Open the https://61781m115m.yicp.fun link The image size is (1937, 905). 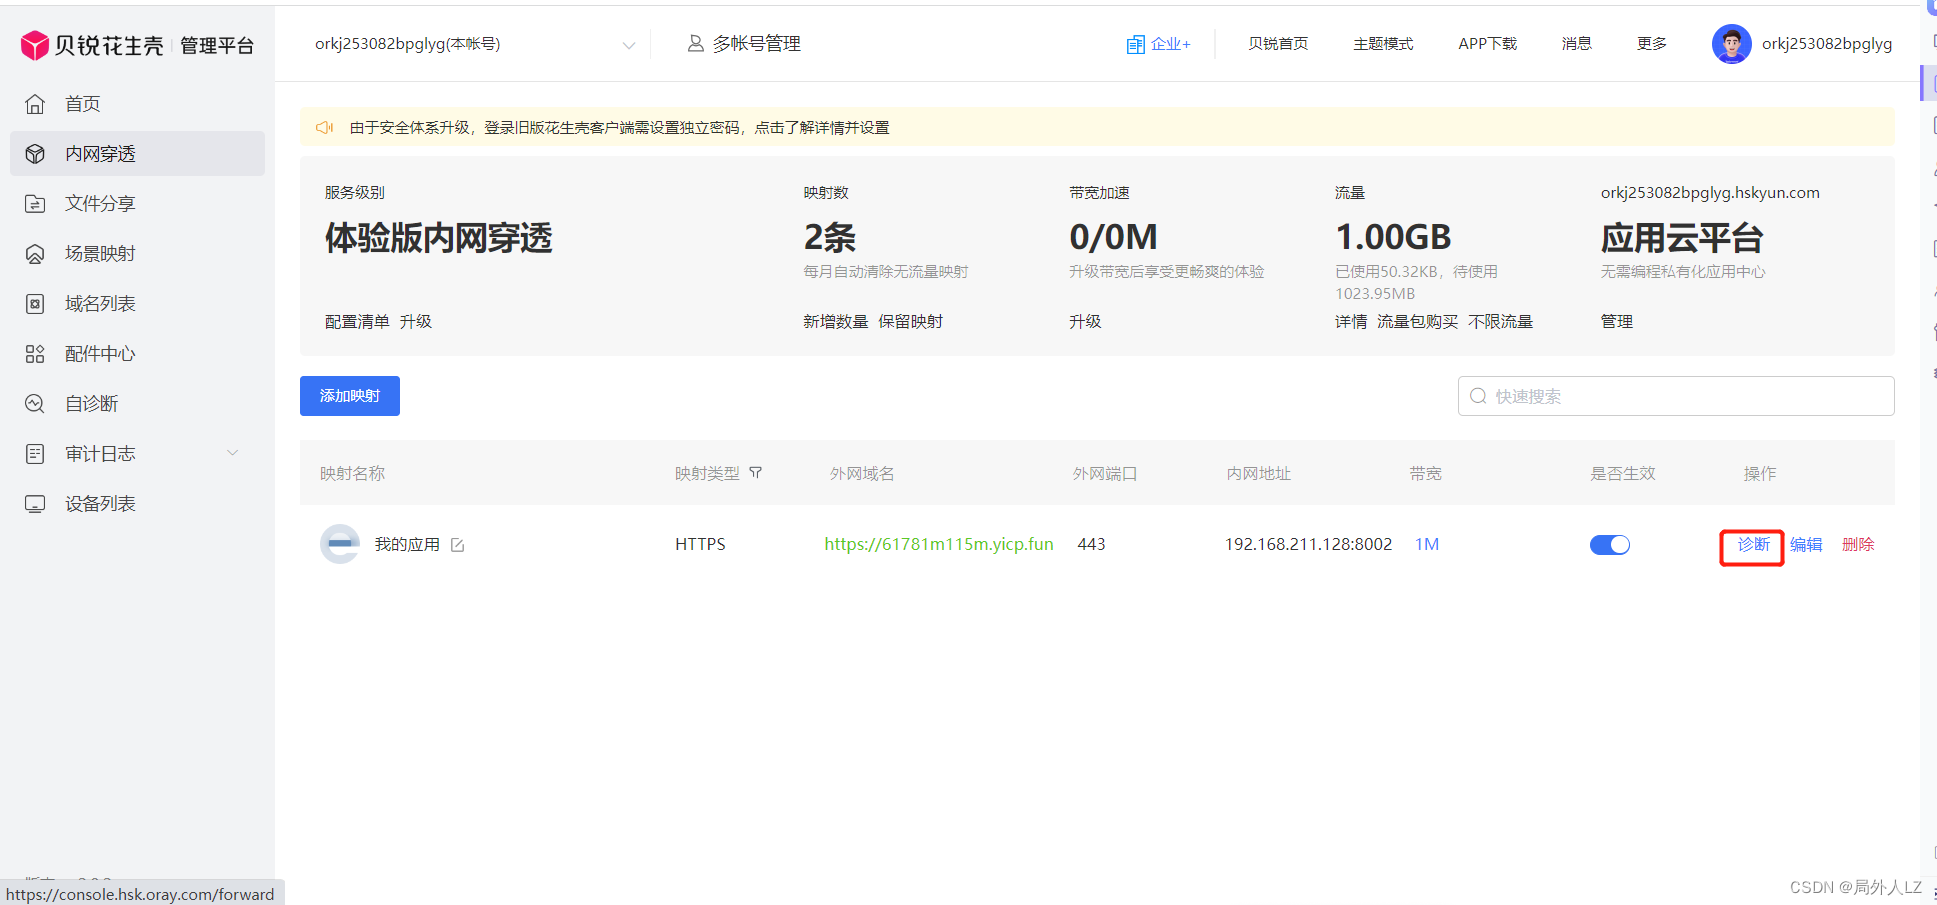pos(939,544)
